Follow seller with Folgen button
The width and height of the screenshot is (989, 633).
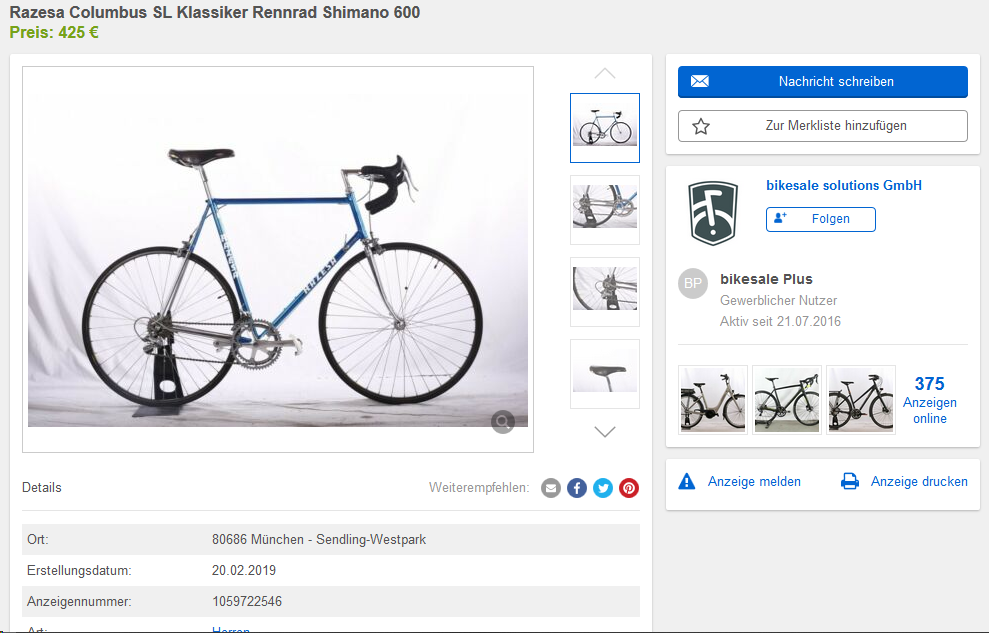pos(820,219)
